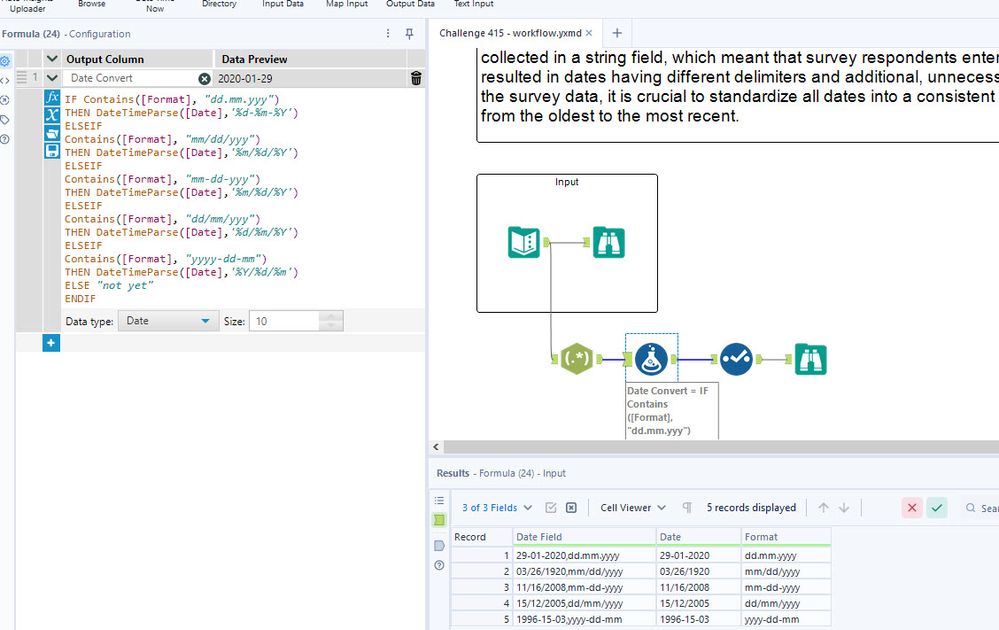999x630 pixels.
Task: Open the Cell Viewer dropdown
Action: (633, 508)
